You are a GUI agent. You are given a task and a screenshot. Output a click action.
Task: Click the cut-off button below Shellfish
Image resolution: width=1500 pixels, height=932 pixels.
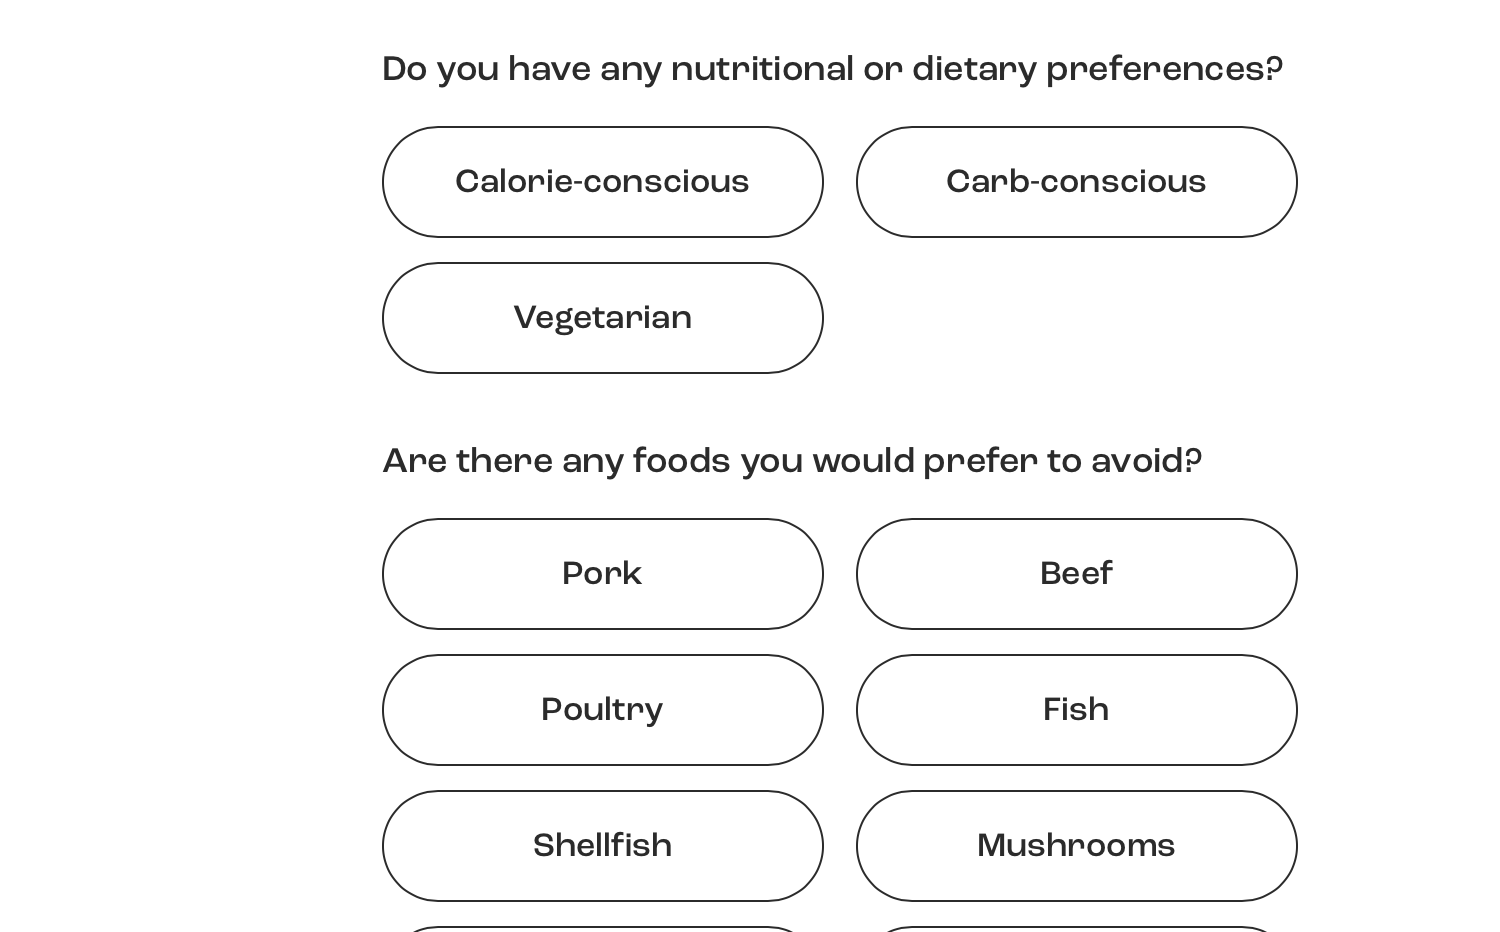tap(602, 929)
